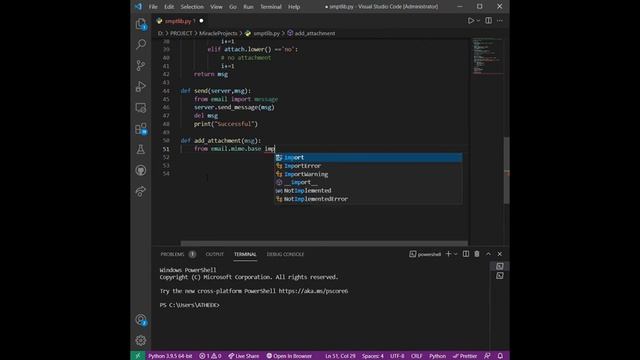Open Remote Explorer view
This screenshot has width=640, height=360.
click(141, 108)
